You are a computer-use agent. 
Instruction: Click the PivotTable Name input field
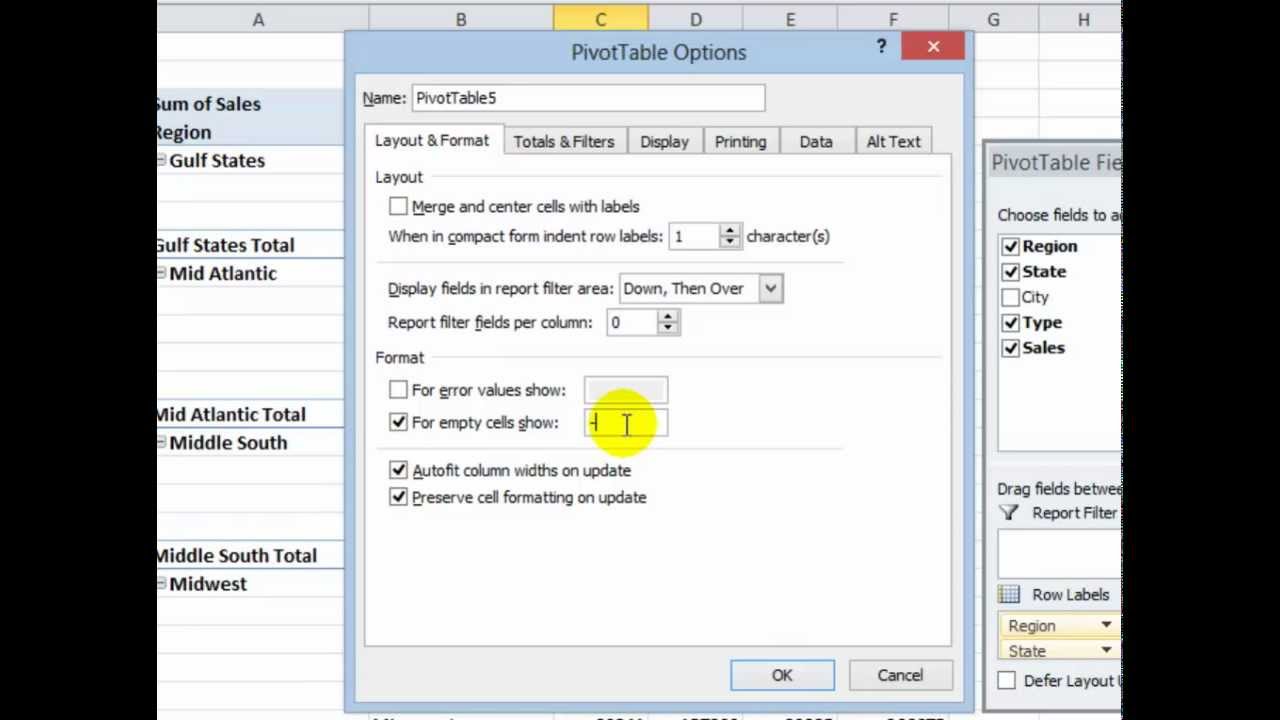(588, 98)
